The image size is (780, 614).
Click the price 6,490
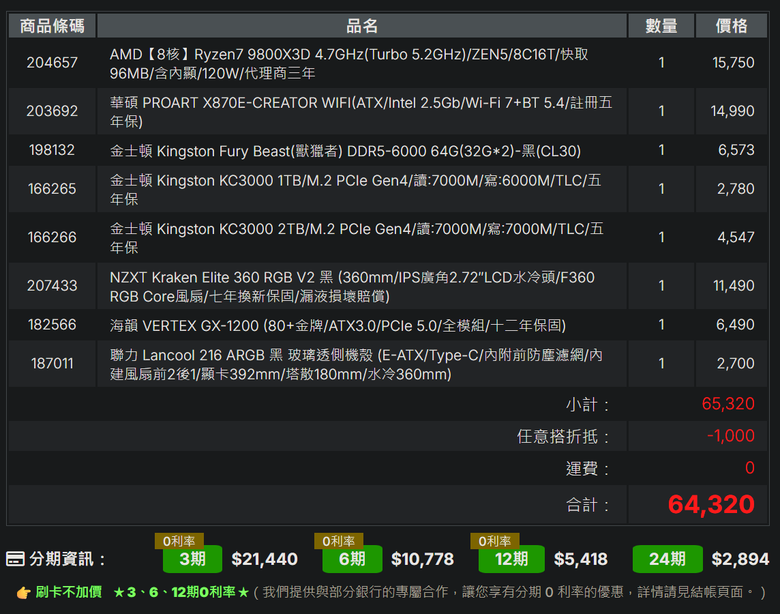click(735, 325)
